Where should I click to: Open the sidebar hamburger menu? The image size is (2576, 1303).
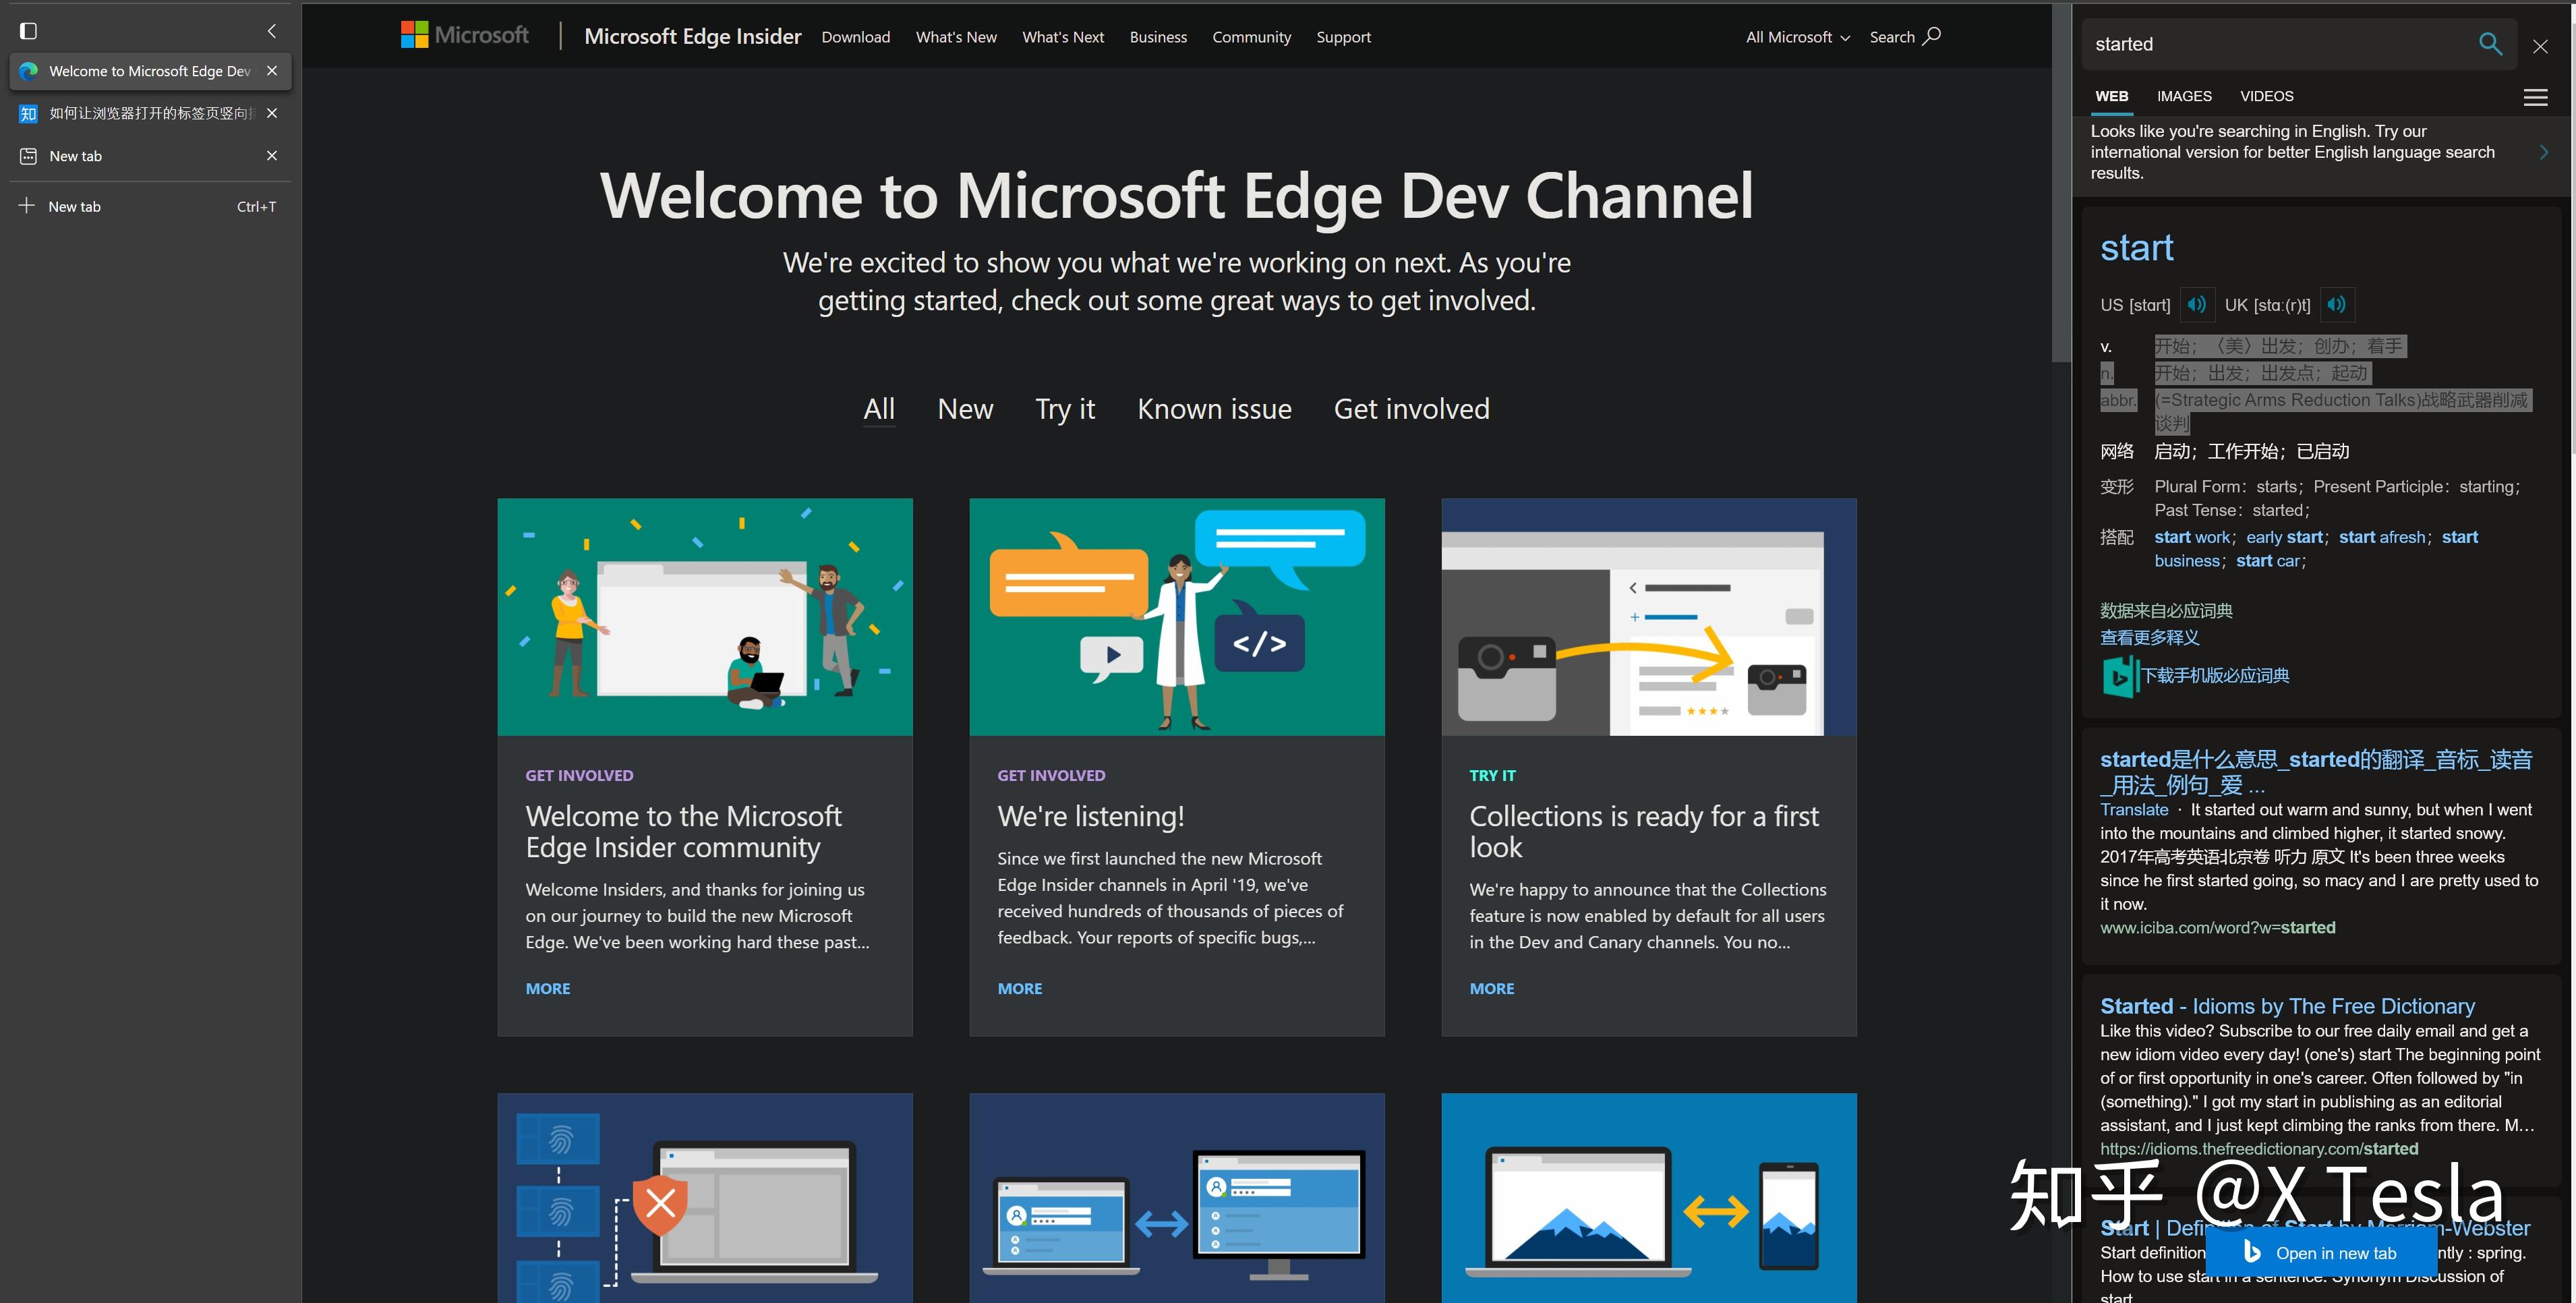[2535, 97]
